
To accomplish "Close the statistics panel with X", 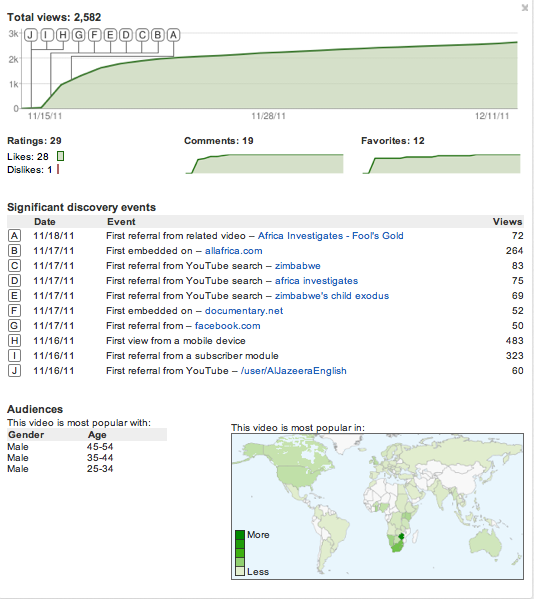I will click(x=525, y=8).
